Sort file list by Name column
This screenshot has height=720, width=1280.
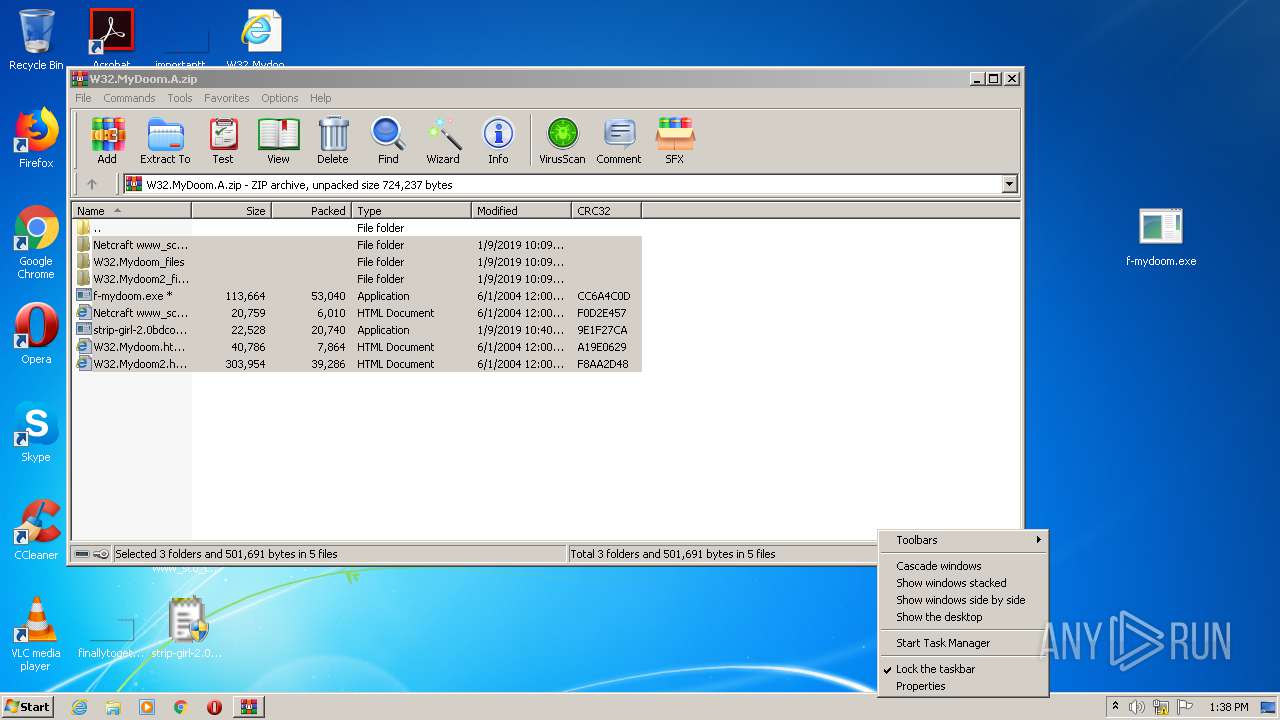[x=131, y=211]
